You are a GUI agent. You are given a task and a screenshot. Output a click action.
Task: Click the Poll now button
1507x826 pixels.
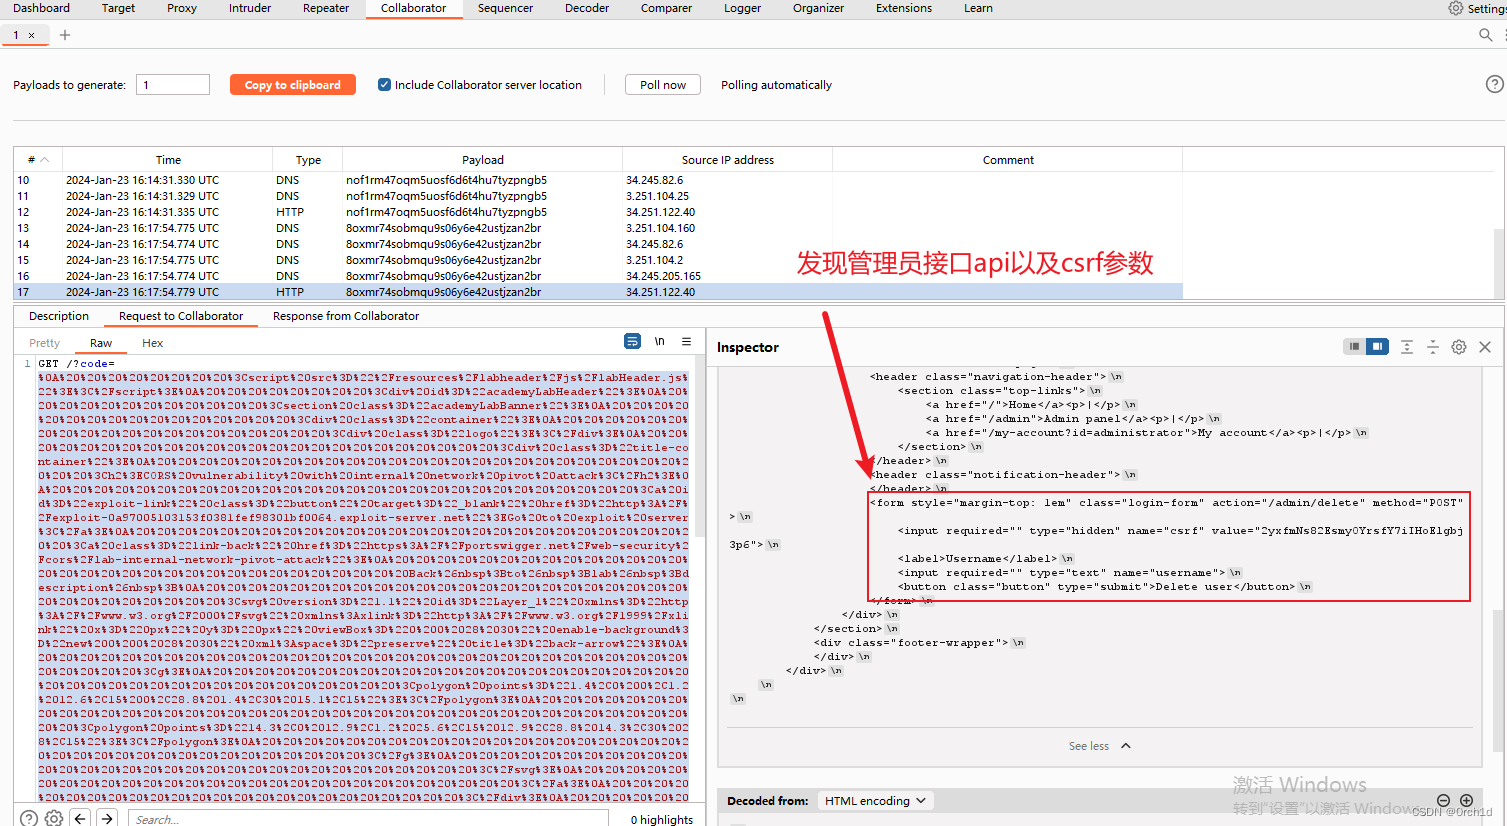[663, 85]
